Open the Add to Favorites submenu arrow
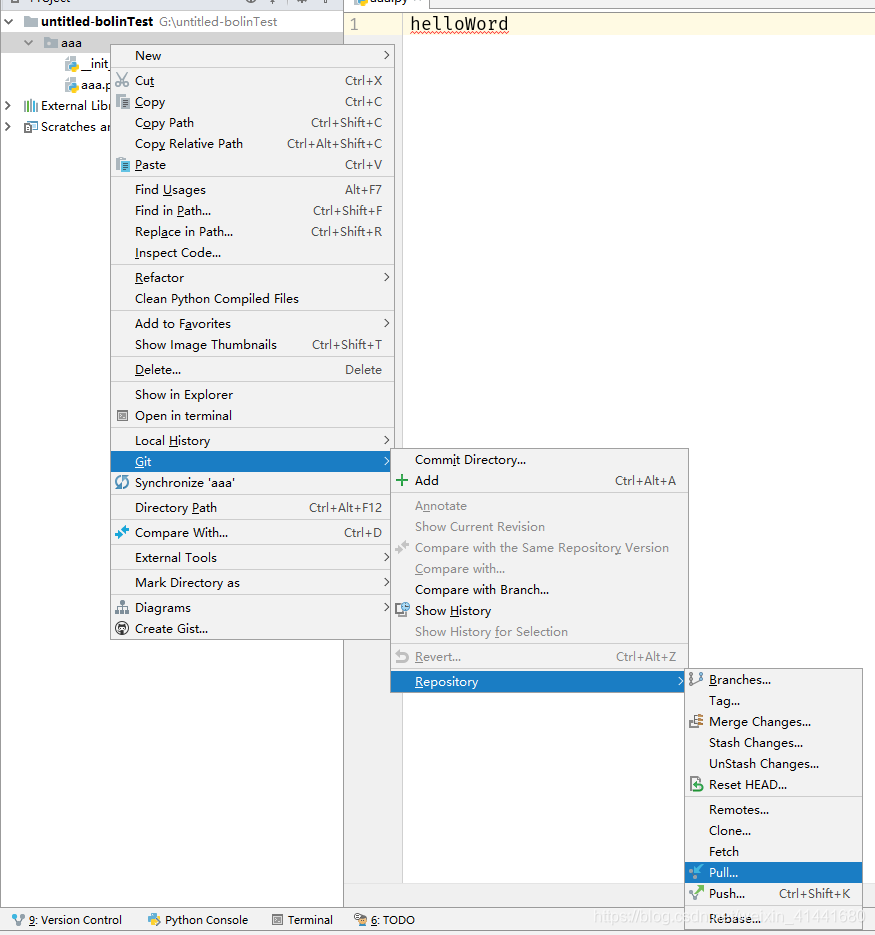Screen dimensions: 875x935 coord(387,323)
